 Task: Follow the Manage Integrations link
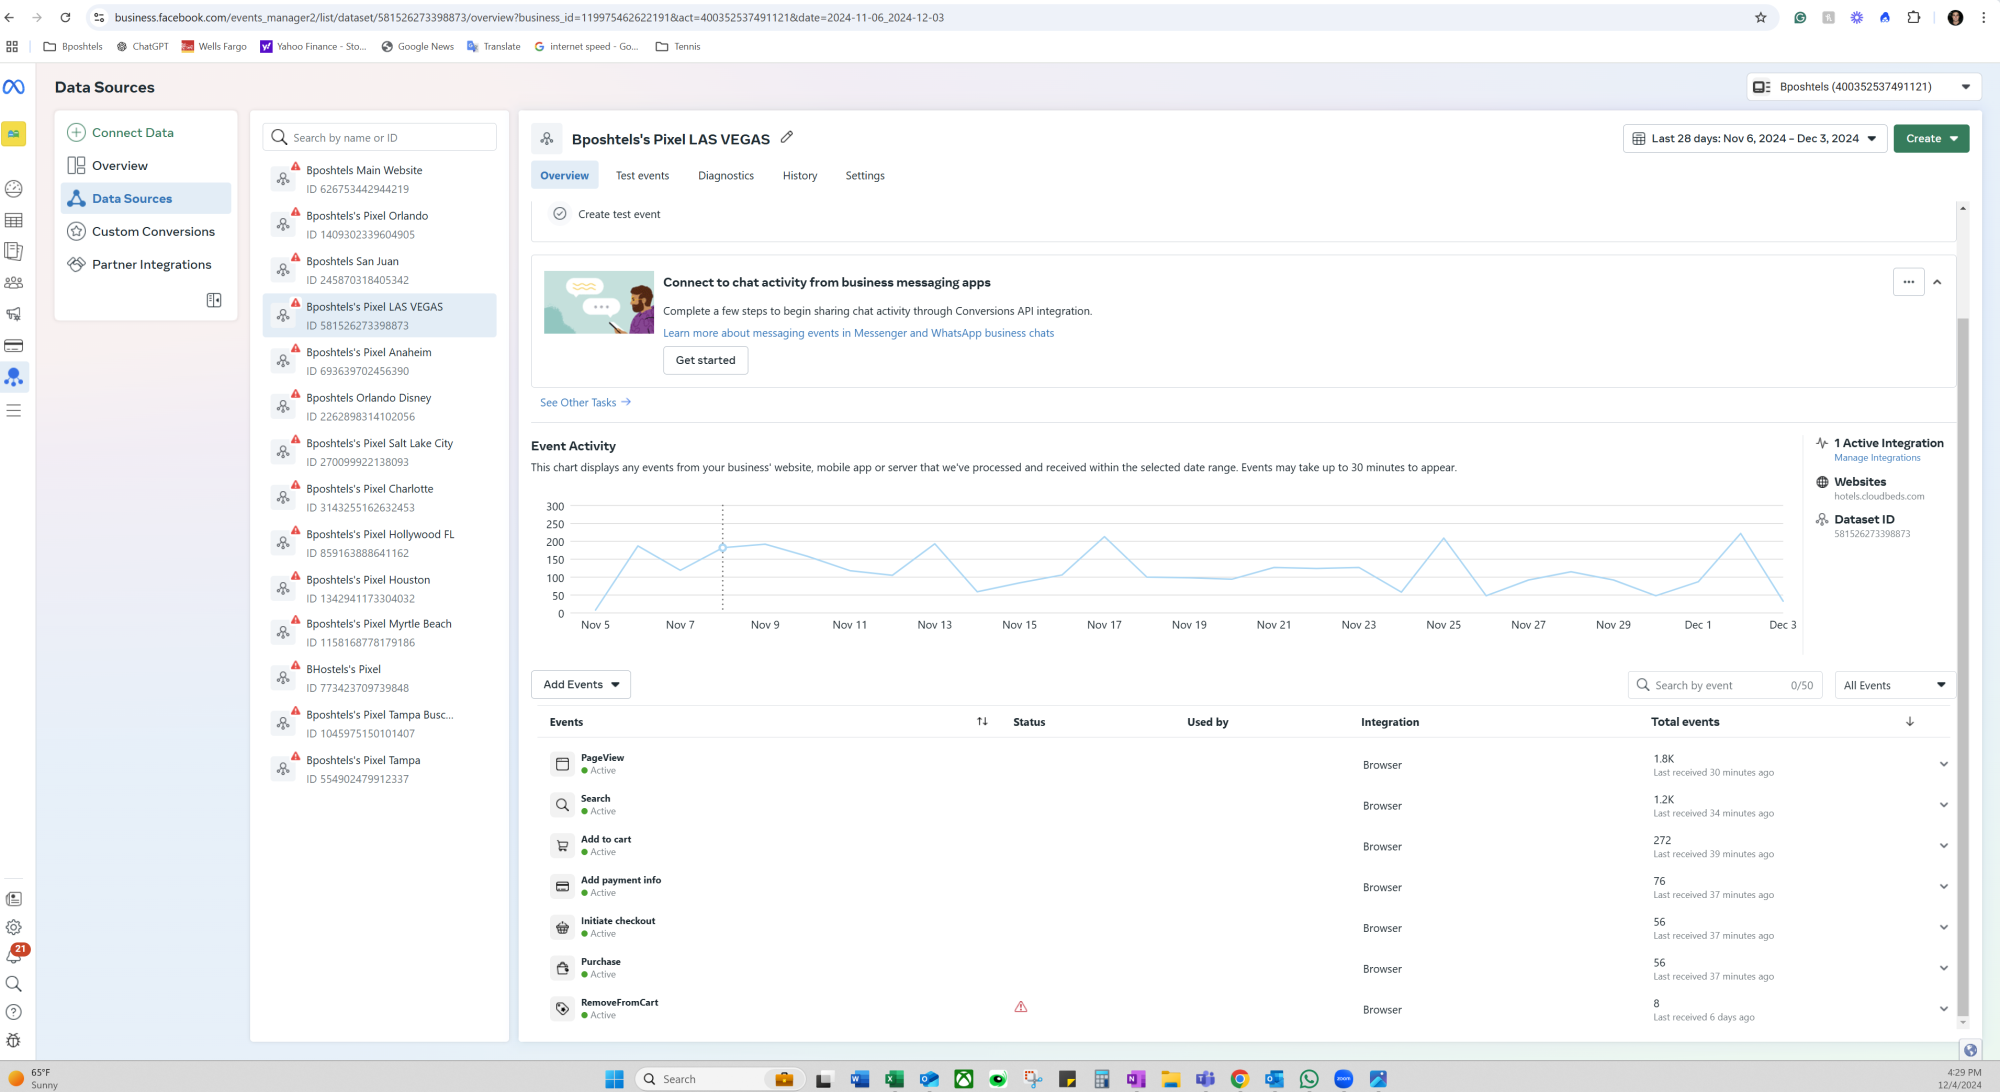click(x=1877, y=458)
